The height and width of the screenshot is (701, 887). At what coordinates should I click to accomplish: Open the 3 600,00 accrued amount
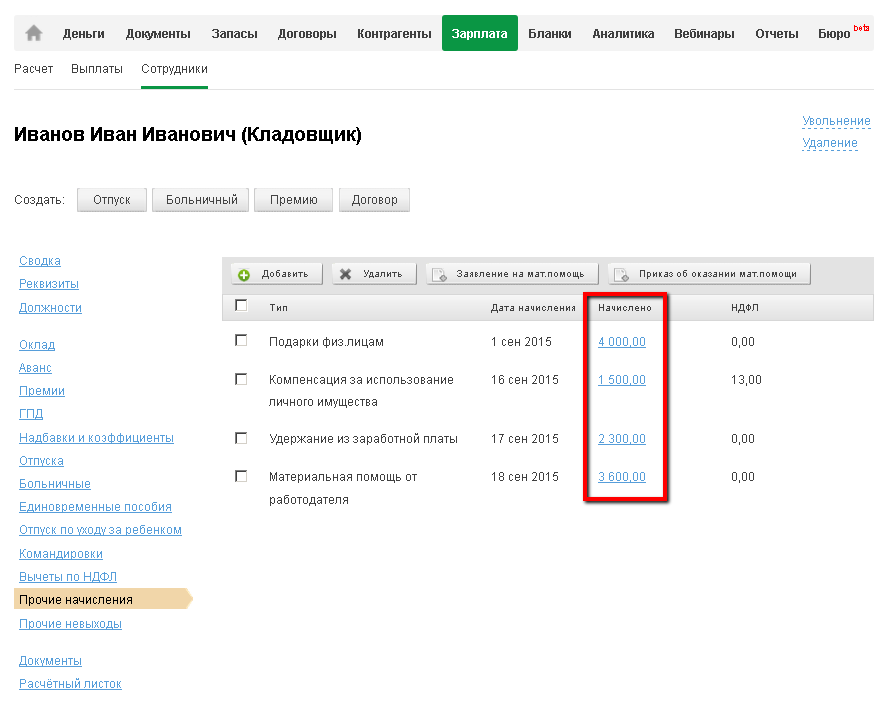(x=621, y=477)
